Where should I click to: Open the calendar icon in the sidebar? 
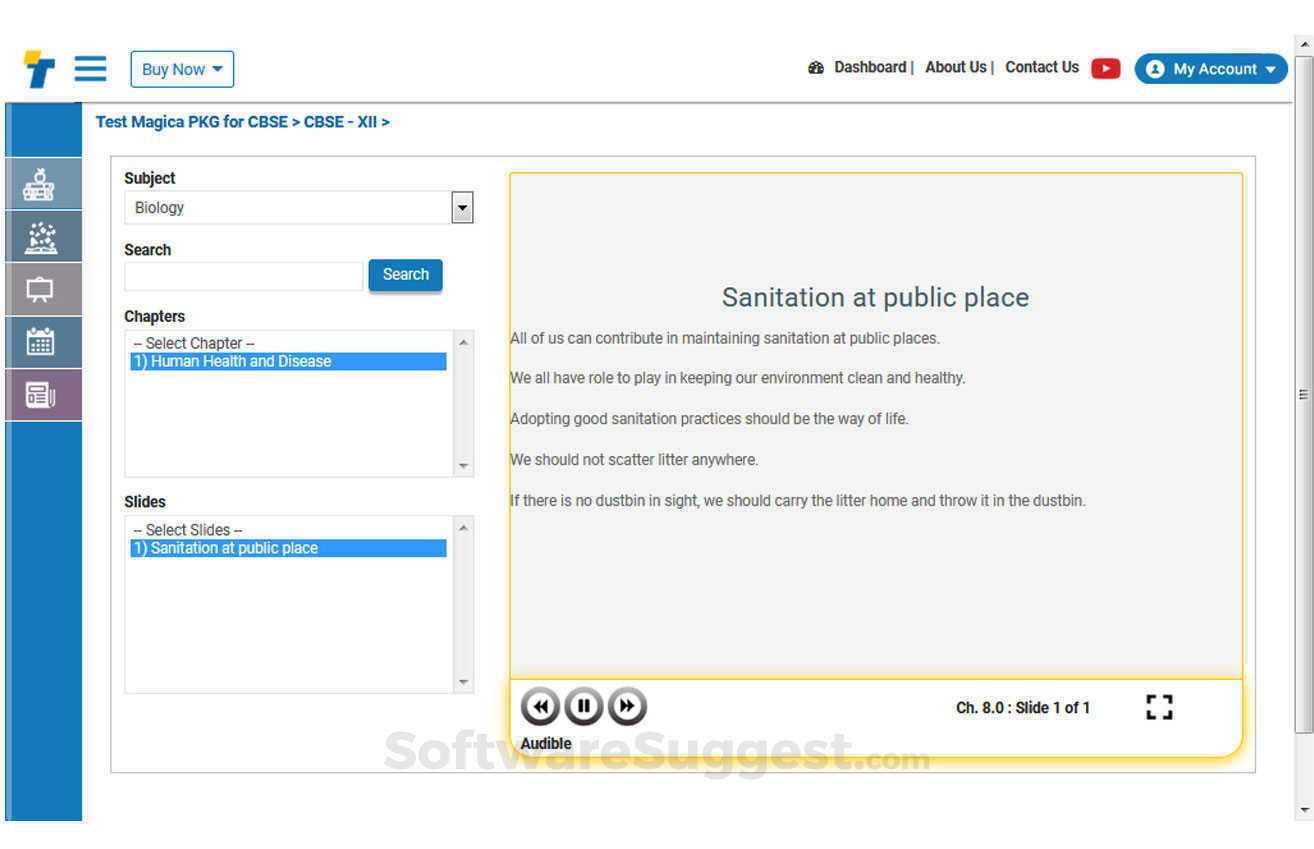click(42, 341)
